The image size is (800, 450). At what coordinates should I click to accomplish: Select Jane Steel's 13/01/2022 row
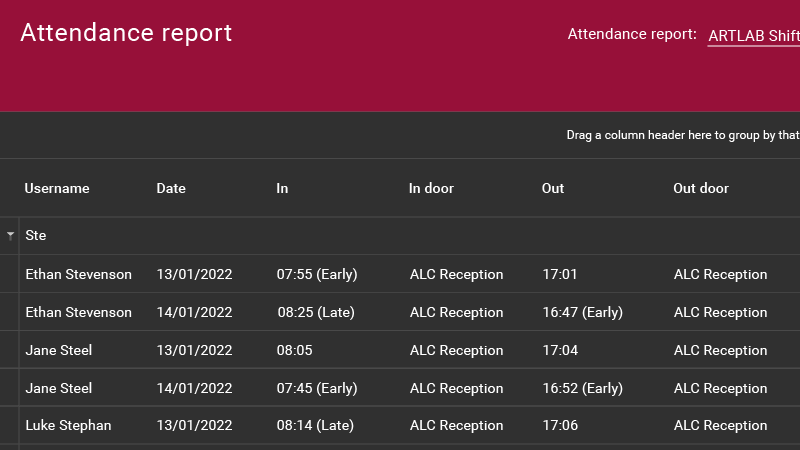[x=58, y=350]
